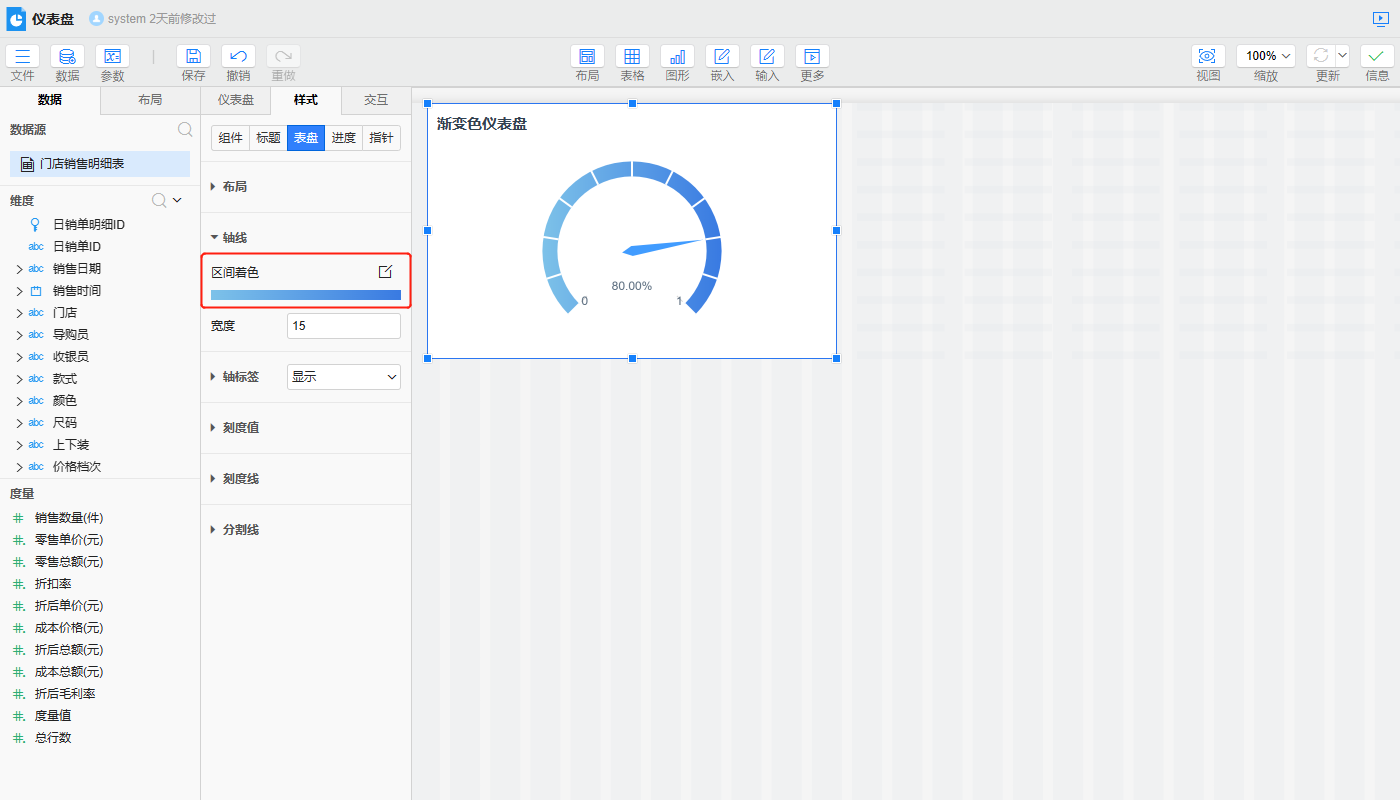1400x800 pixels.
Task: Click the Table (表格) insert icon
Action: pos(632,57)
